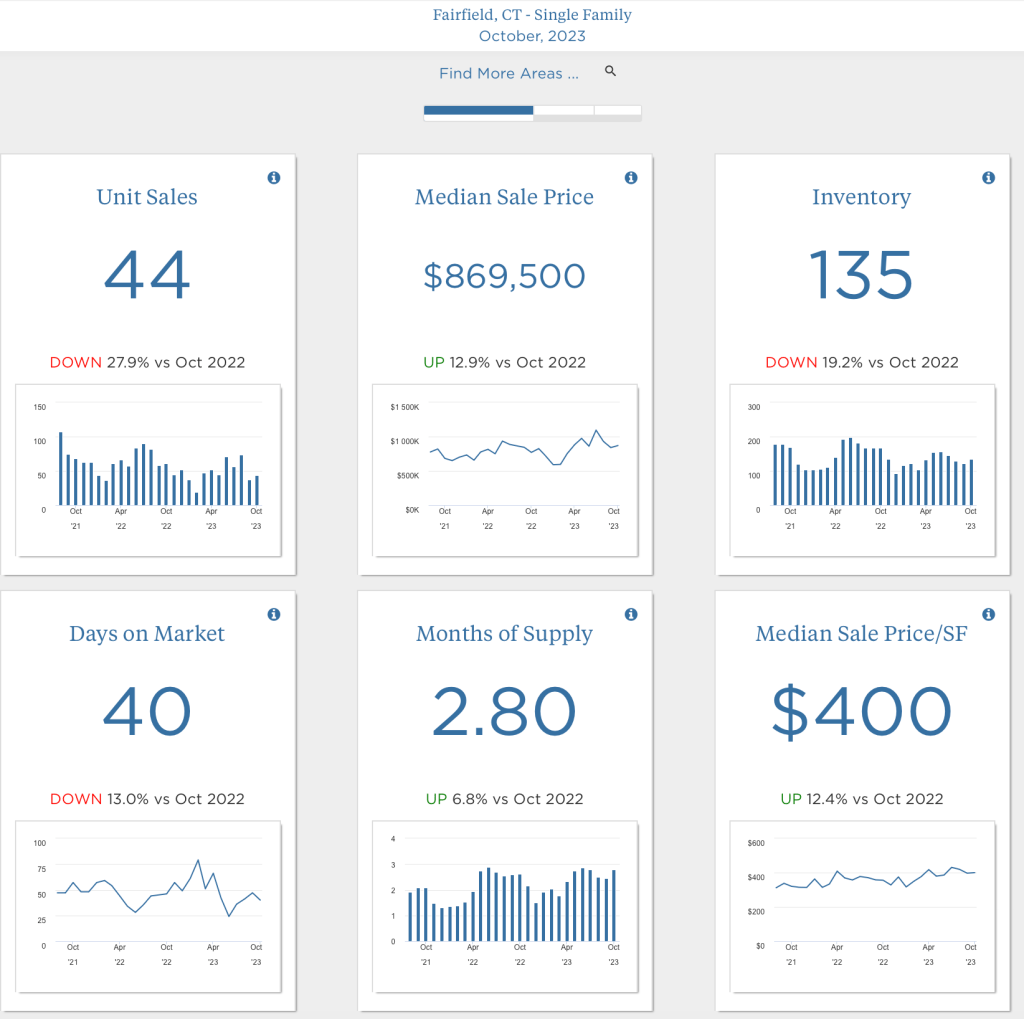
Task: Click the magnifying glass search icon
Action: coord(611,72)
